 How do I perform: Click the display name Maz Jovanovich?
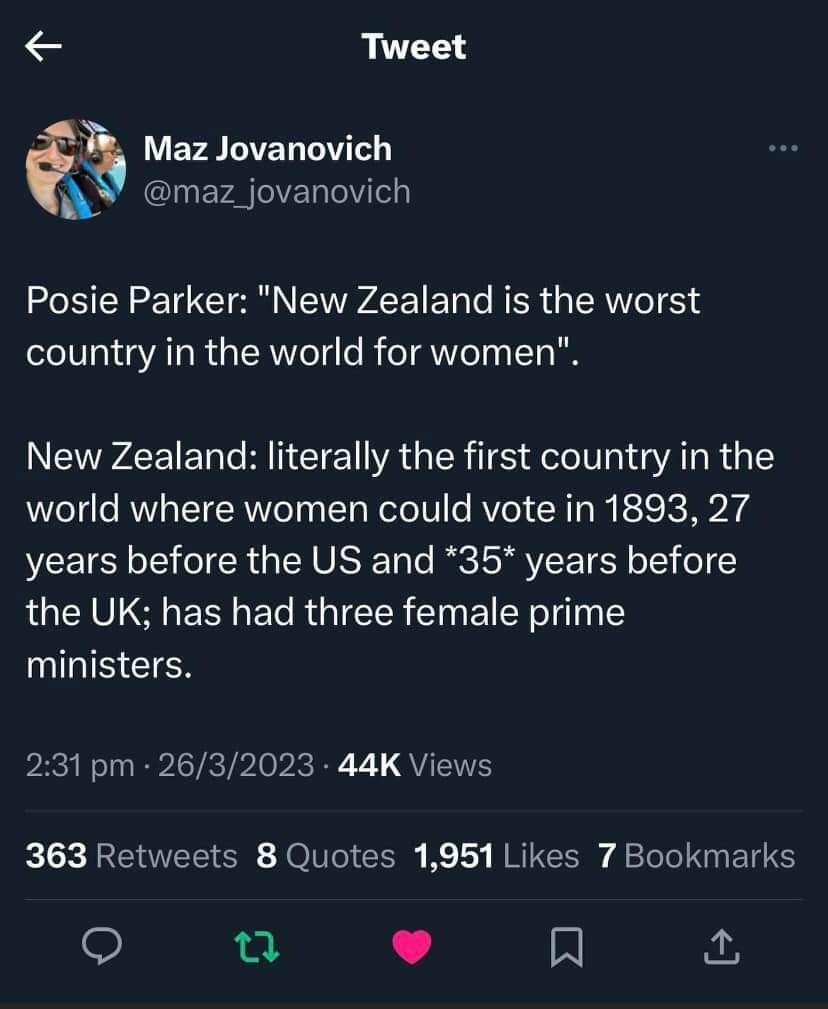(268, 149)
